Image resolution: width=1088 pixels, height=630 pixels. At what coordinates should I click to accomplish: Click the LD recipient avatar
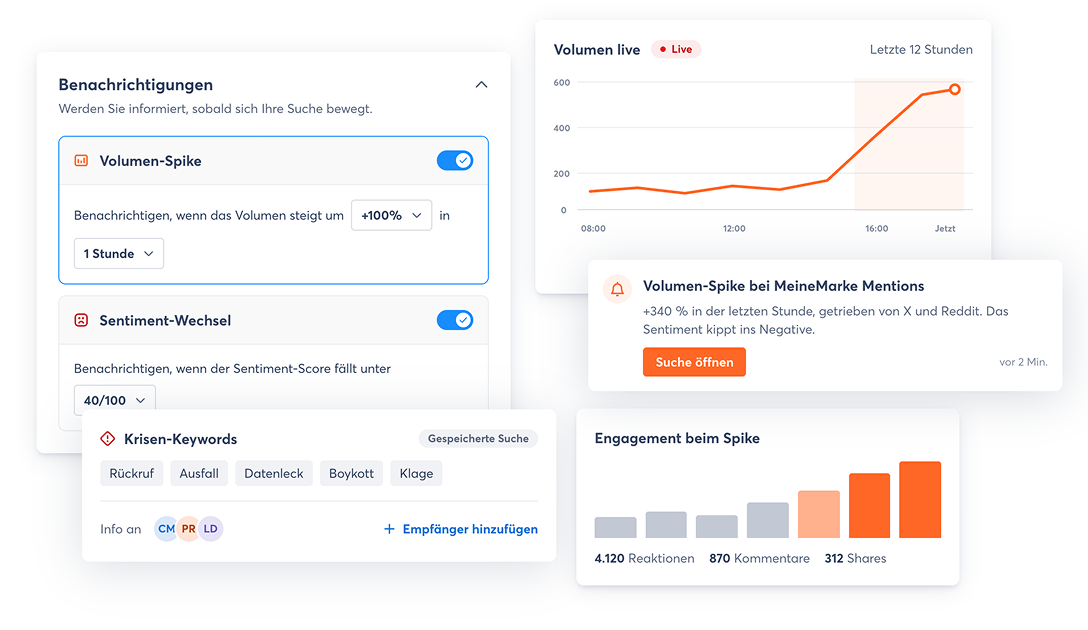210,529
